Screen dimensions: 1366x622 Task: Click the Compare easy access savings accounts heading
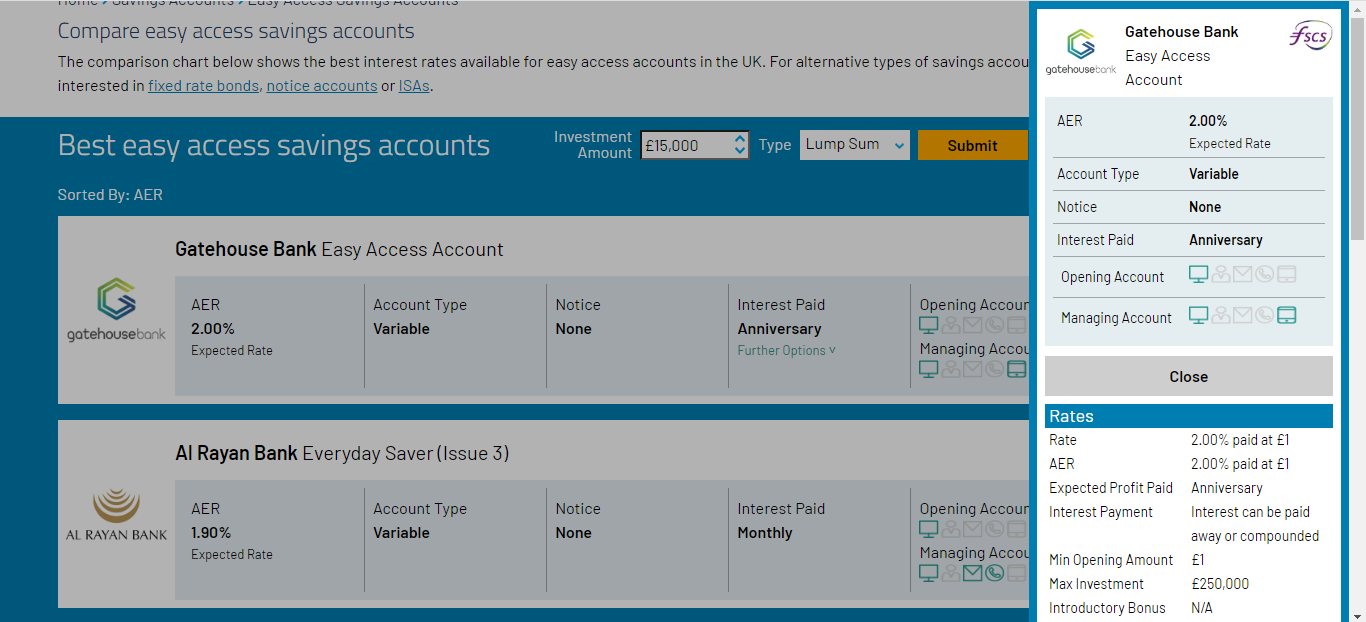click(236, 31)
